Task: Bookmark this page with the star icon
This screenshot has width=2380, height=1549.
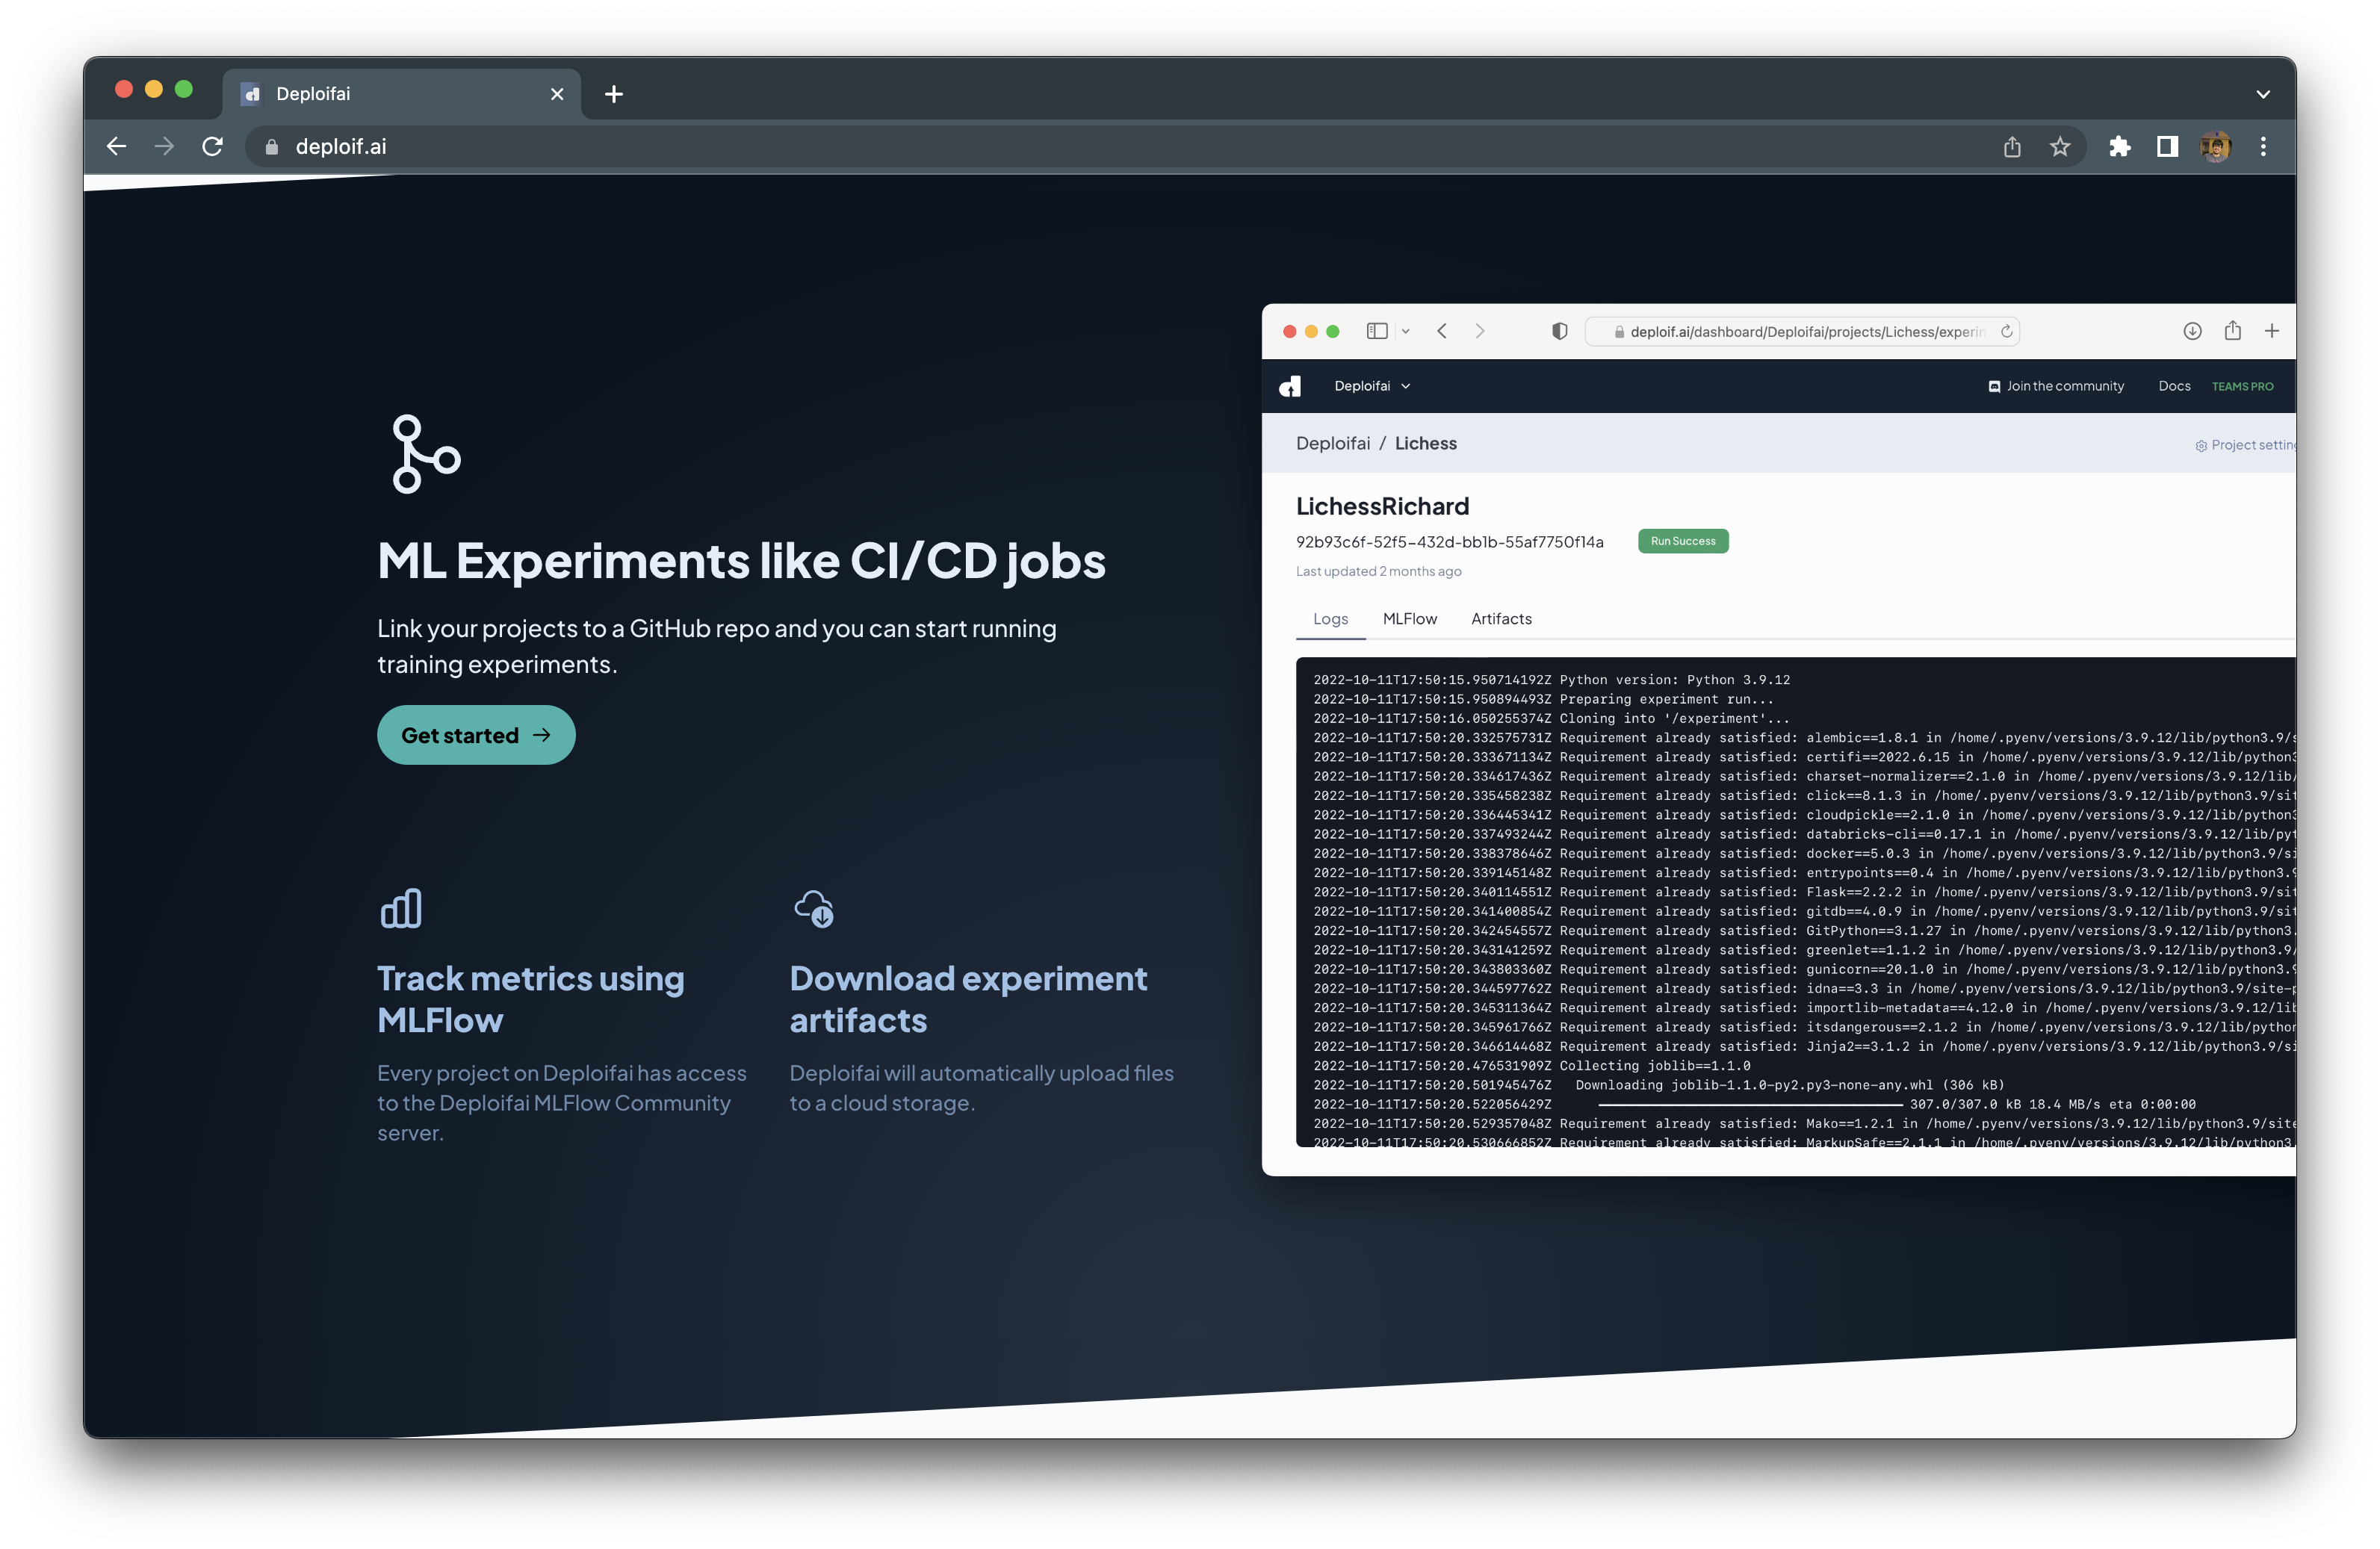Action: pyautogui.click(x=2060, y=147)
